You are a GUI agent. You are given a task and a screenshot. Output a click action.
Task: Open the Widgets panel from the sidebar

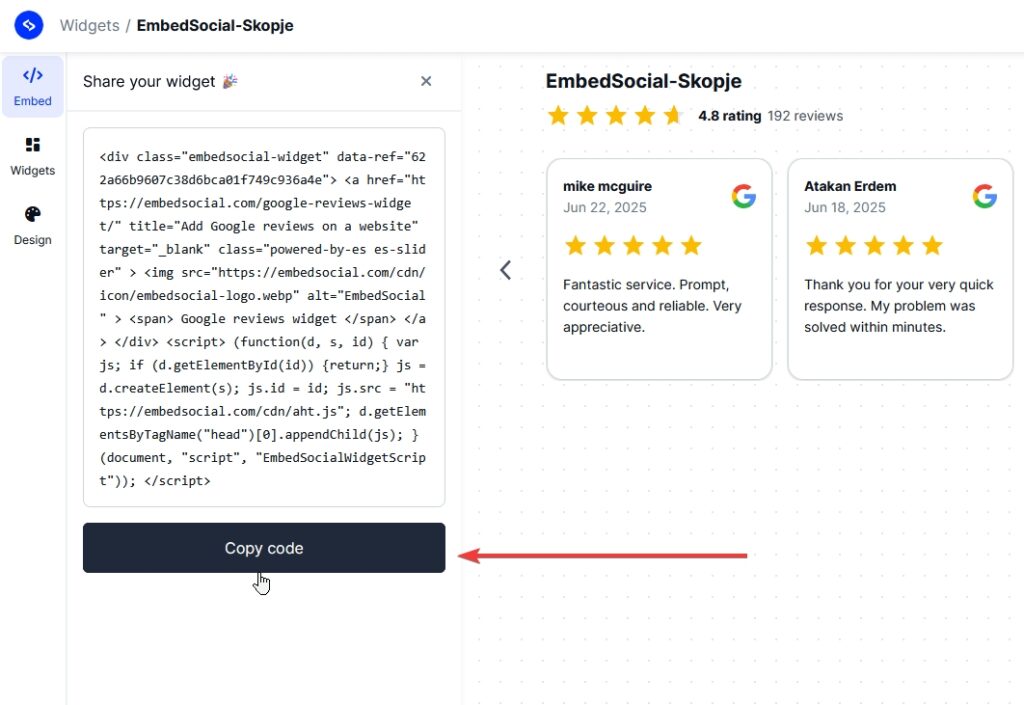[x=33, y=157]
